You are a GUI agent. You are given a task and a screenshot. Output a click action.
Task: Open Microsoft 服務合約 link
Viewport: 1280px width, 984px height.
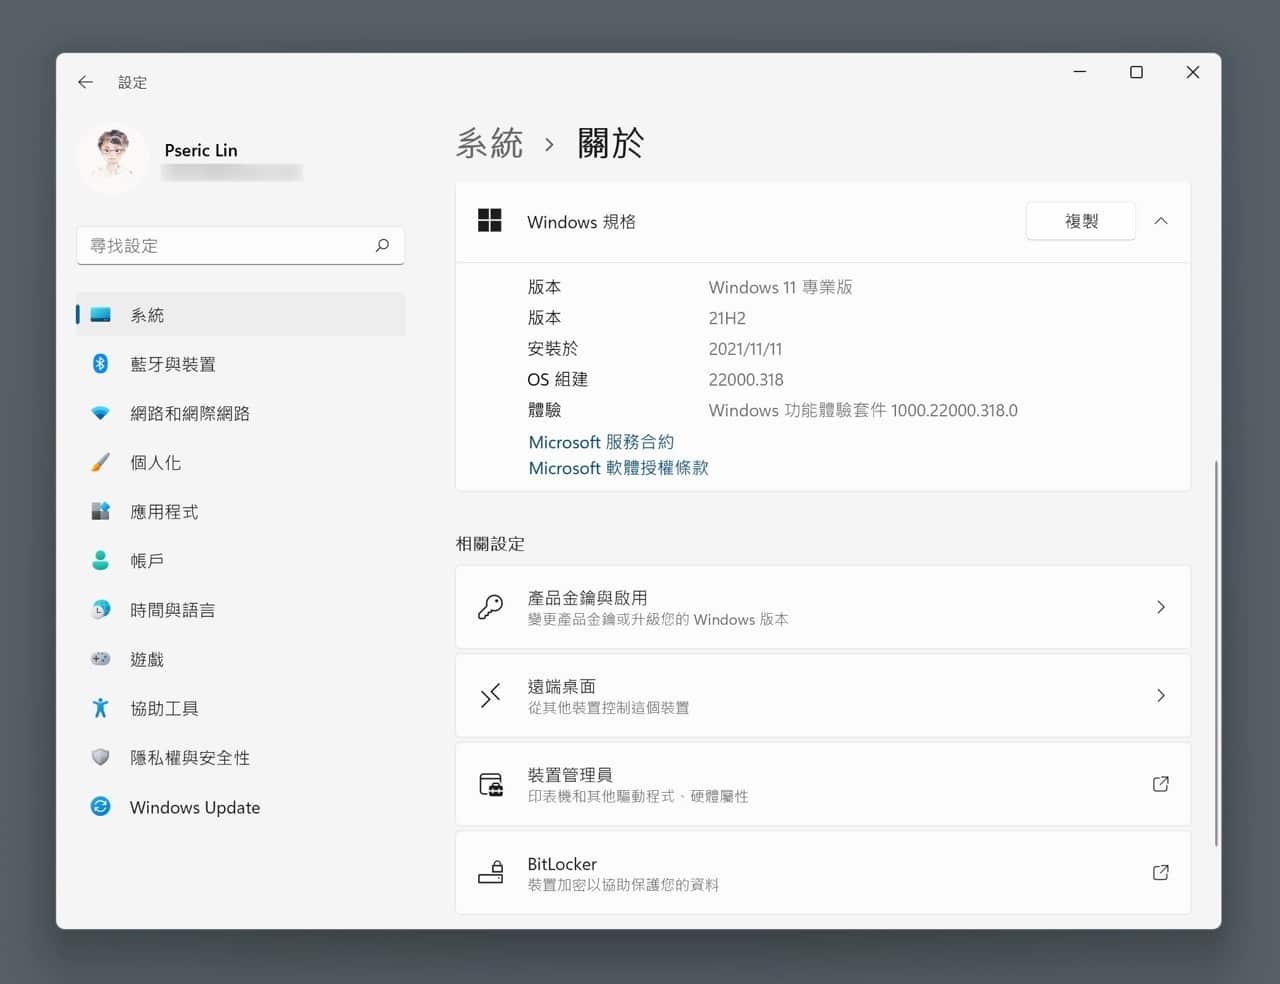click(601, 442)
